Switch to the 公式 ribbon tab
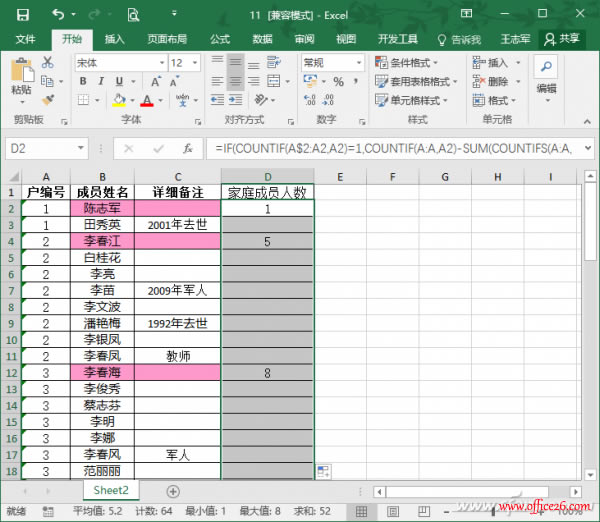This screenshot has width=600, height=522. (220, 39)
